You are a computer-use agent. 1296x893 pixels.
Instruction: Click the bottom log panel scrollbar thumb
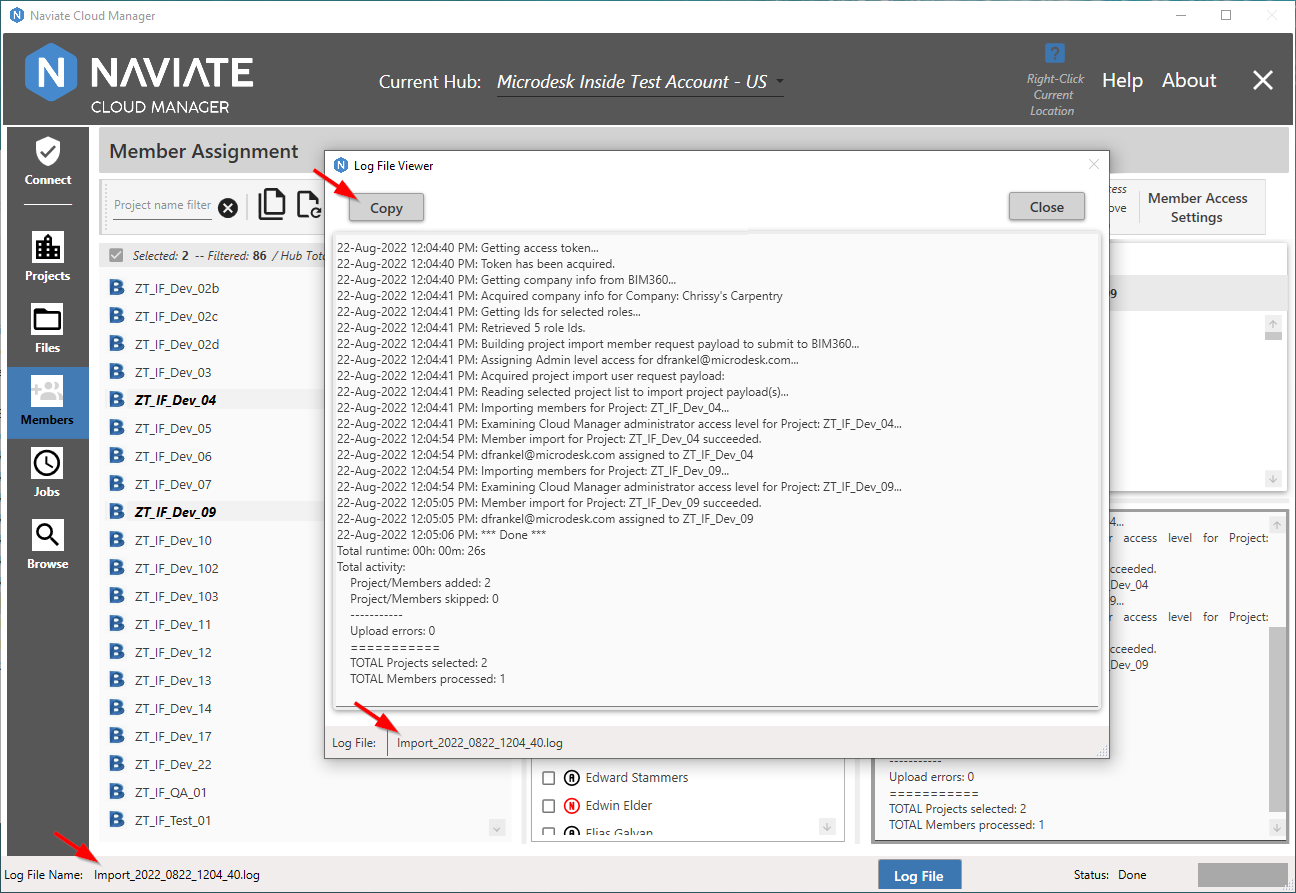(1276, 719)
